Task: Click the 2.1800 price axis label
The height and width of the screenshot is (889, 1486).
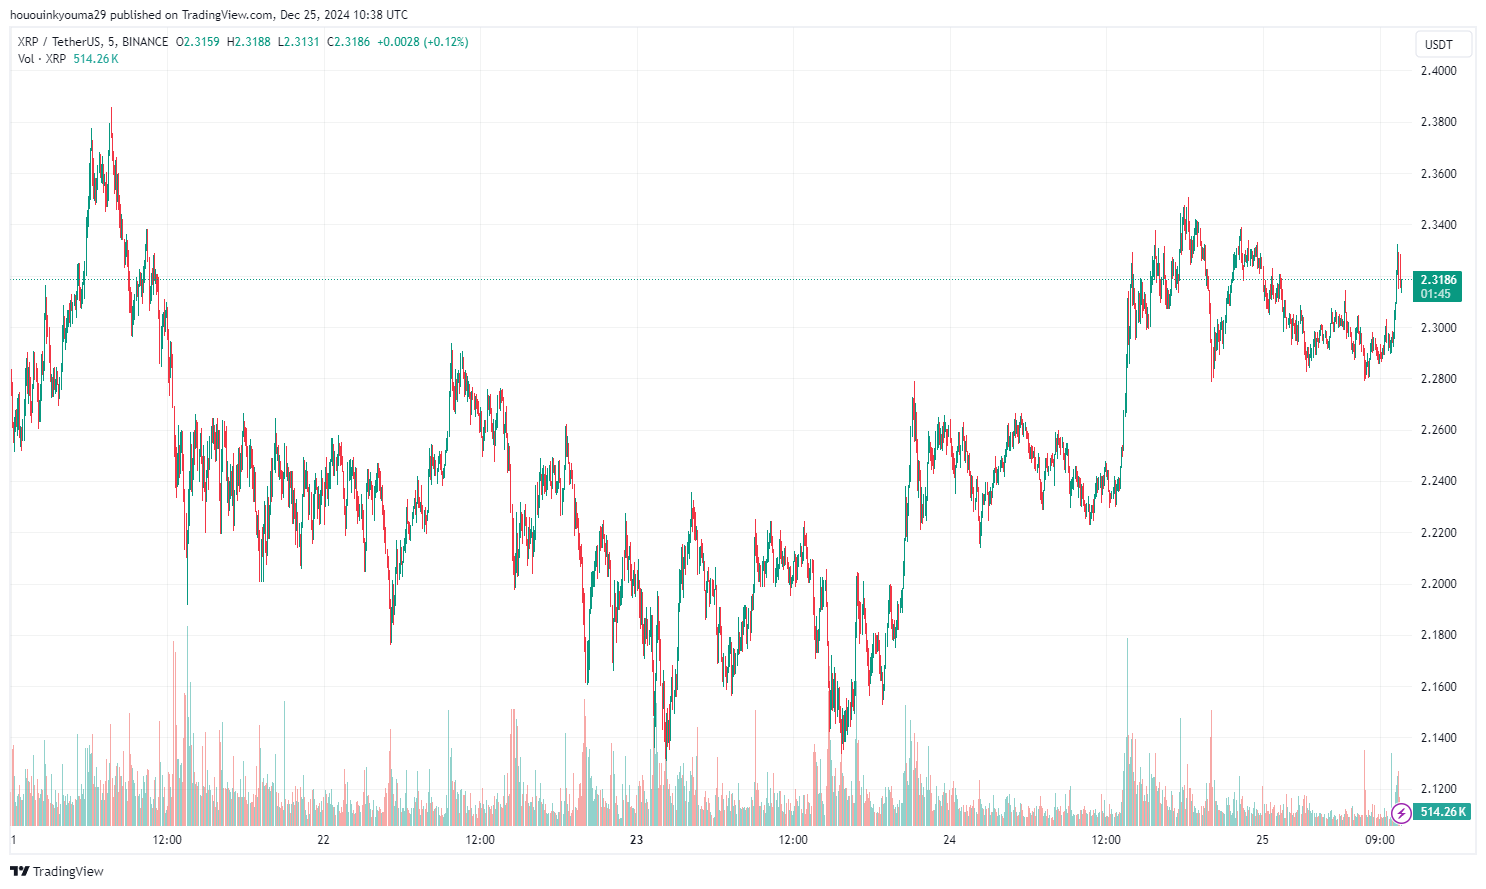Action: click(x=1438, y=635)
